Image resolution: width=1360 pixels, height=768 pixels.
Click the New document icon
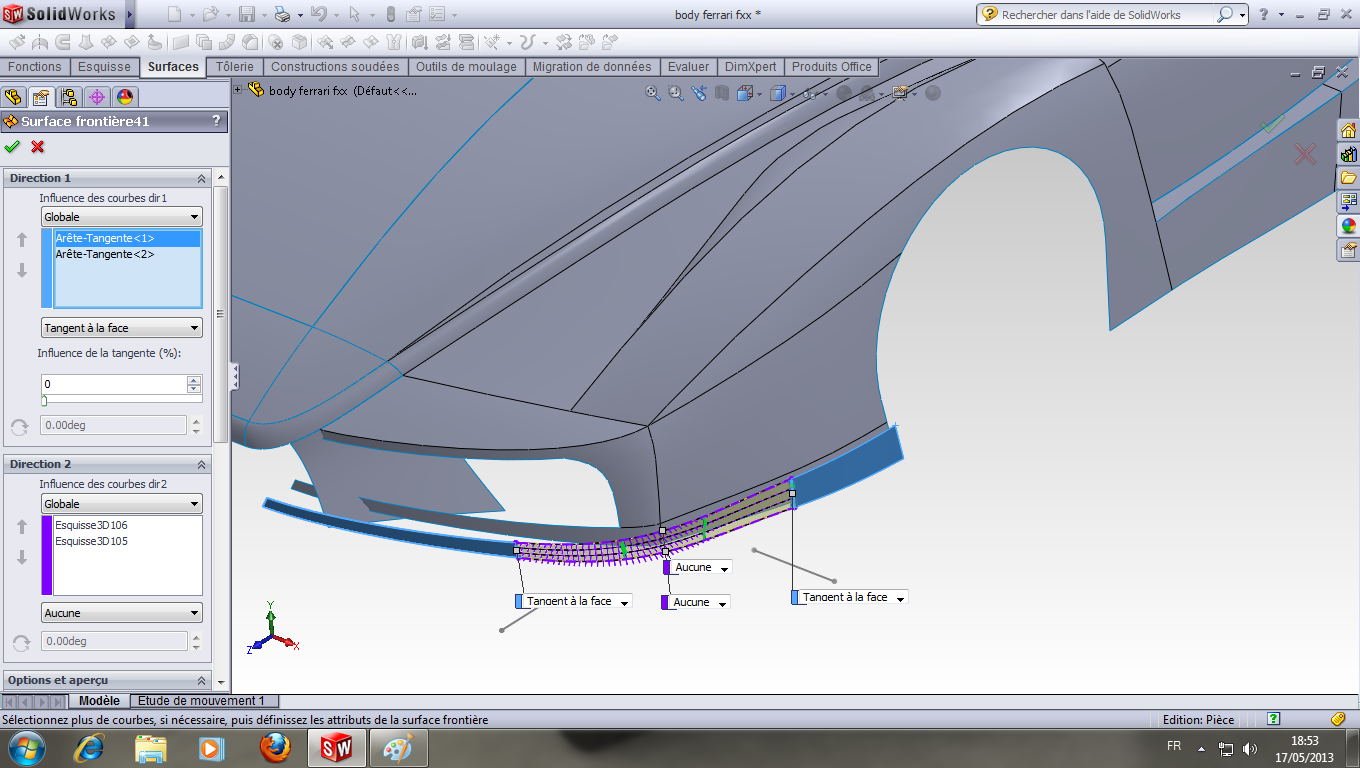(174, 14)
